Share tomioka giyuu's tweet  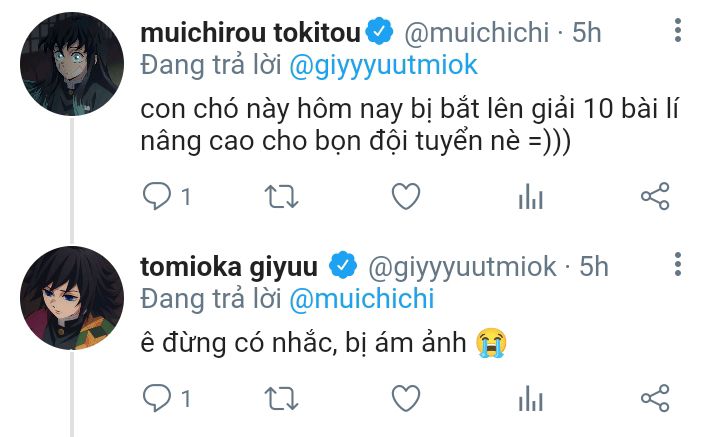pyautogui.click(x=654, y=398)
